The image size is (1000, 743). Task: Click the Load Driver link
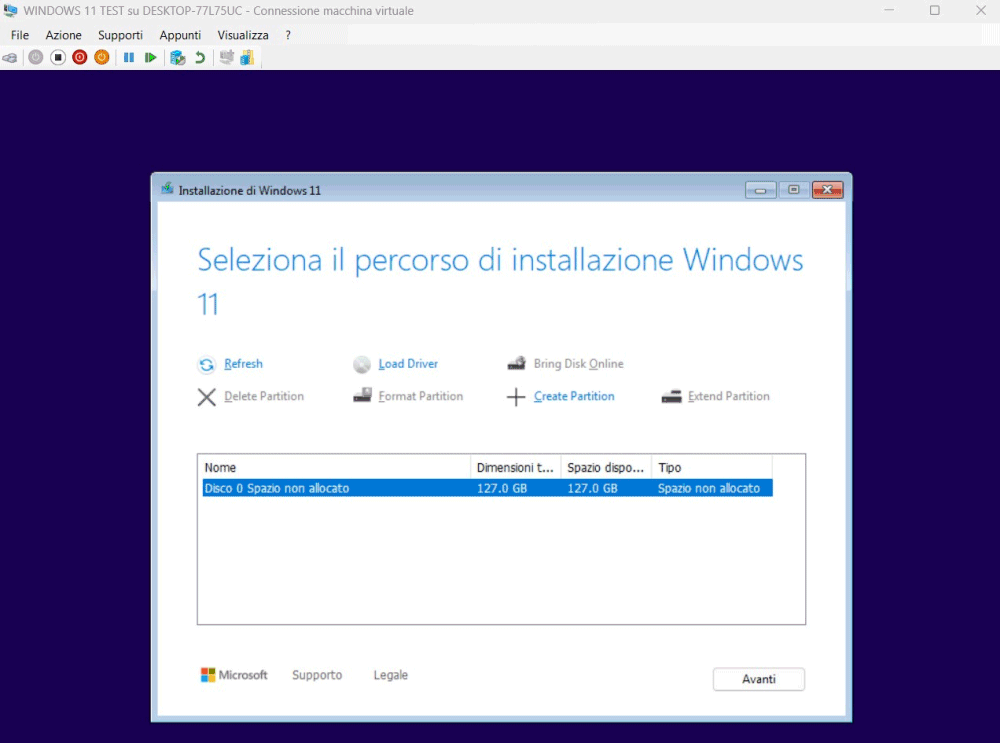408,364
